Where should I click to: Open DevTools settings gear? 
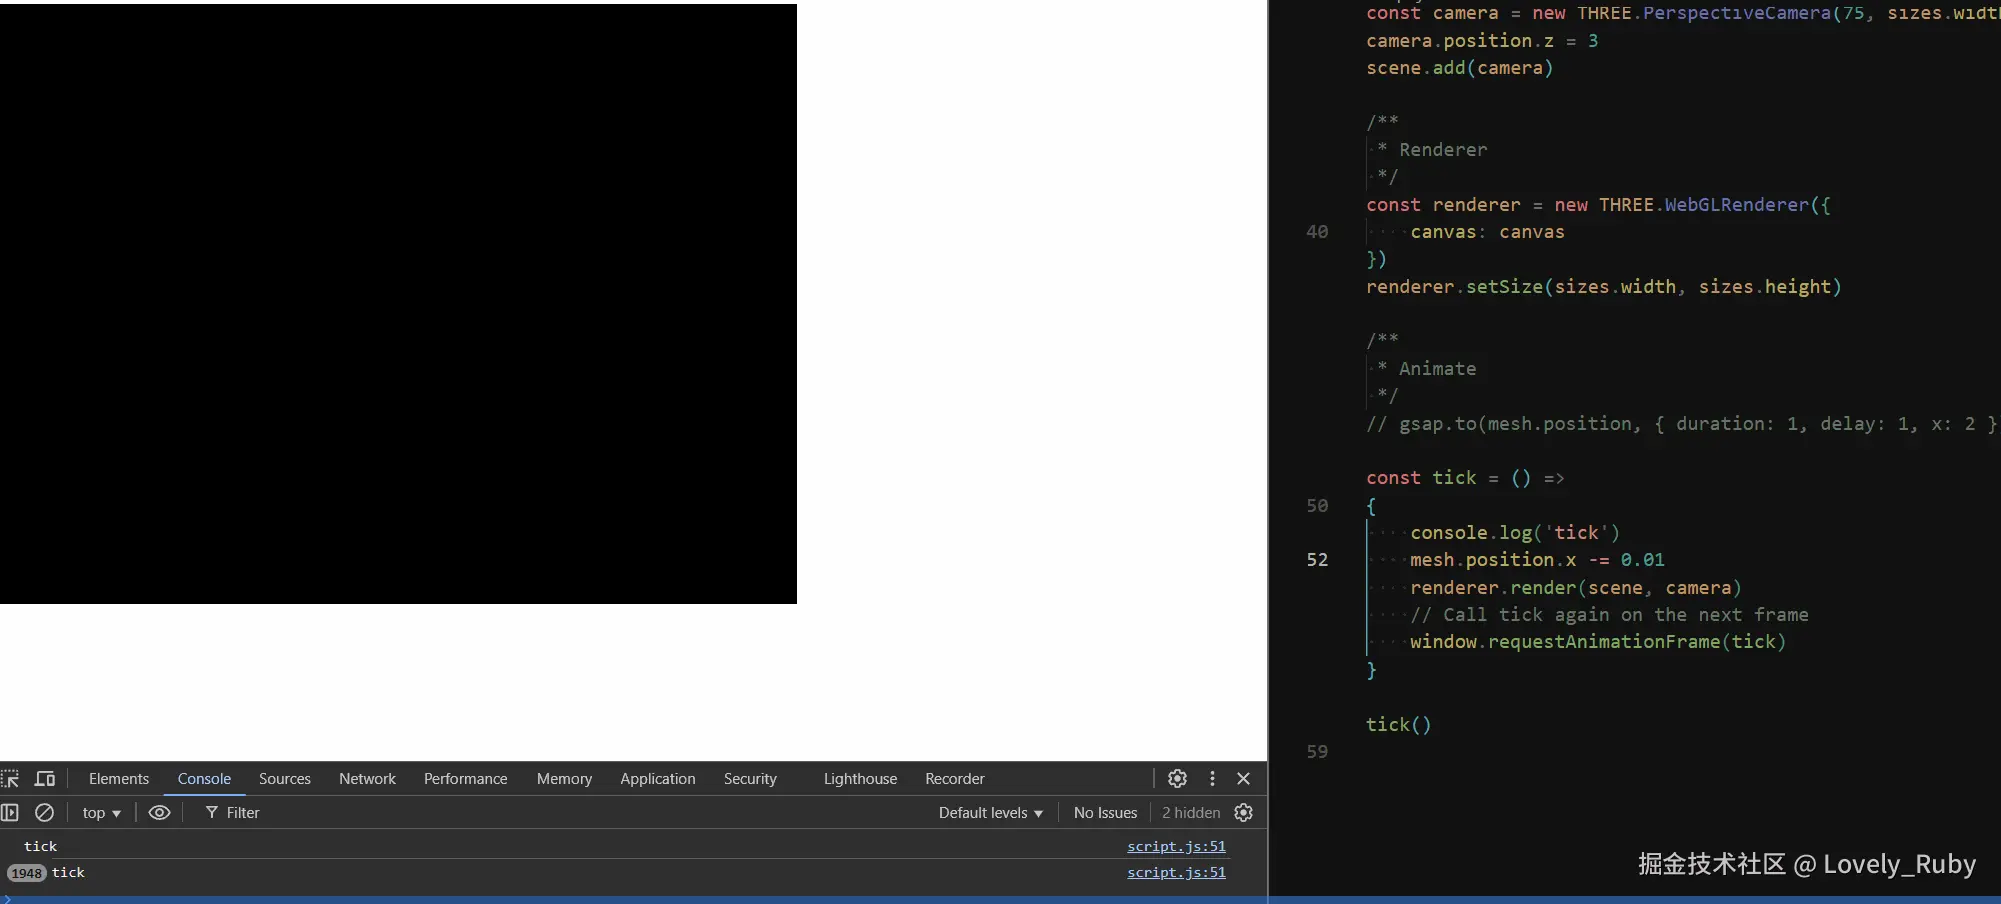click(1178, 778)
